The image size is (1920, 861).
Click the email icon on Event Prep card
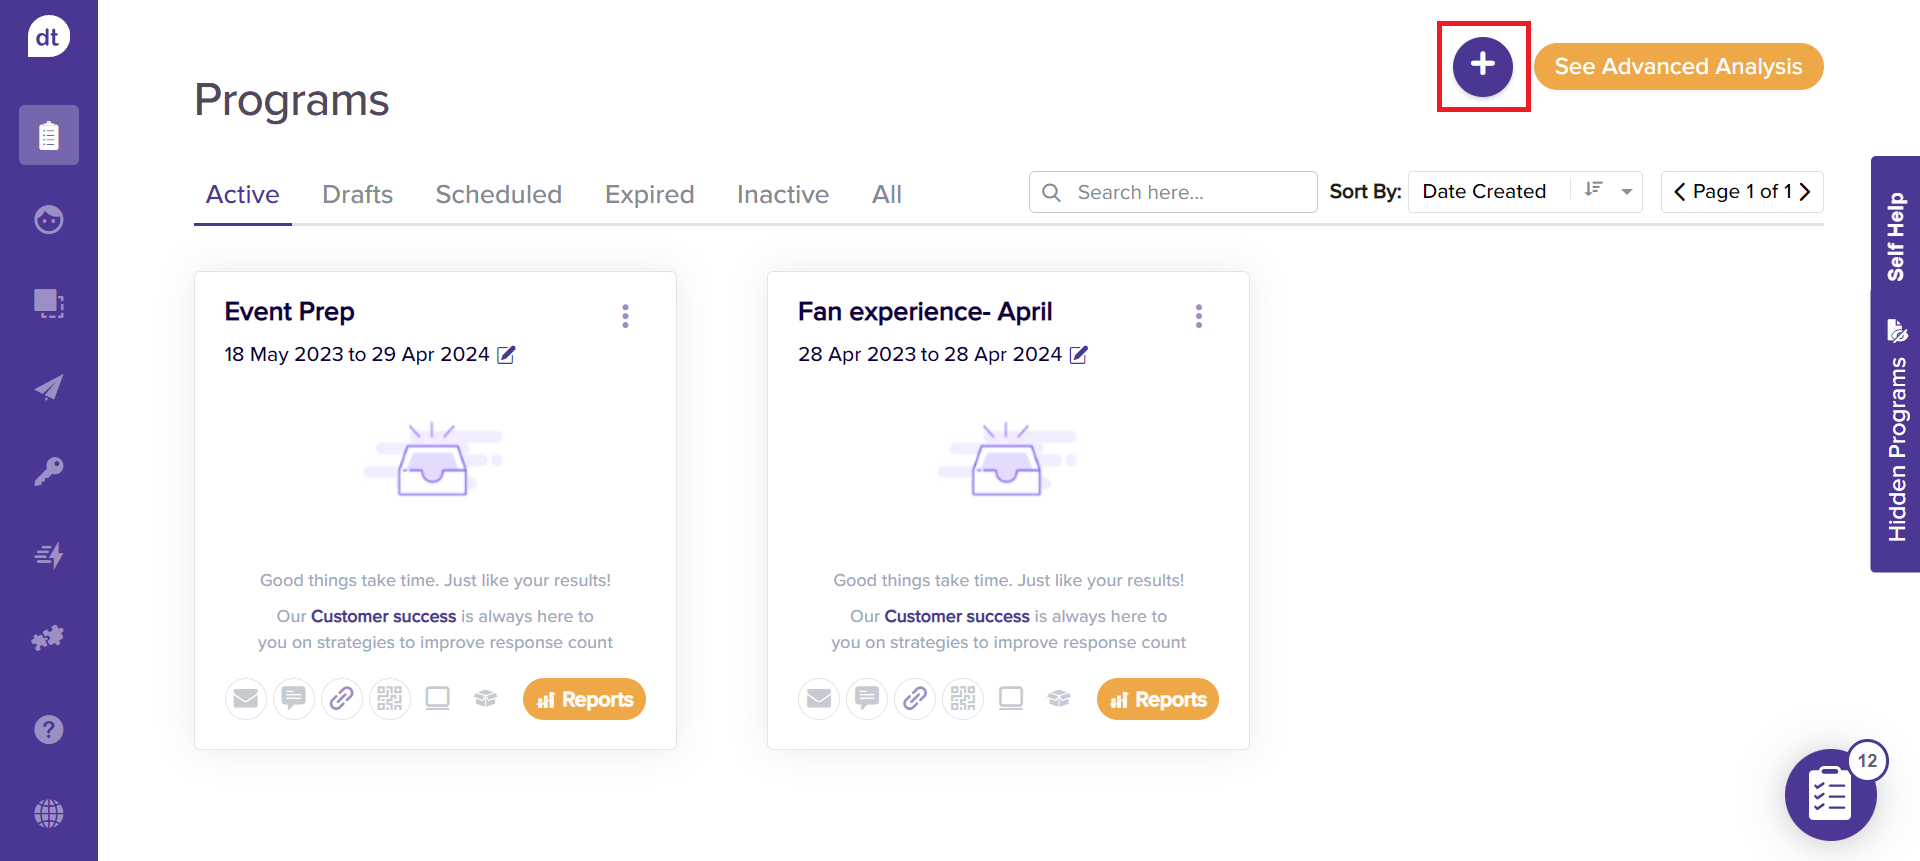pos(246,698)
